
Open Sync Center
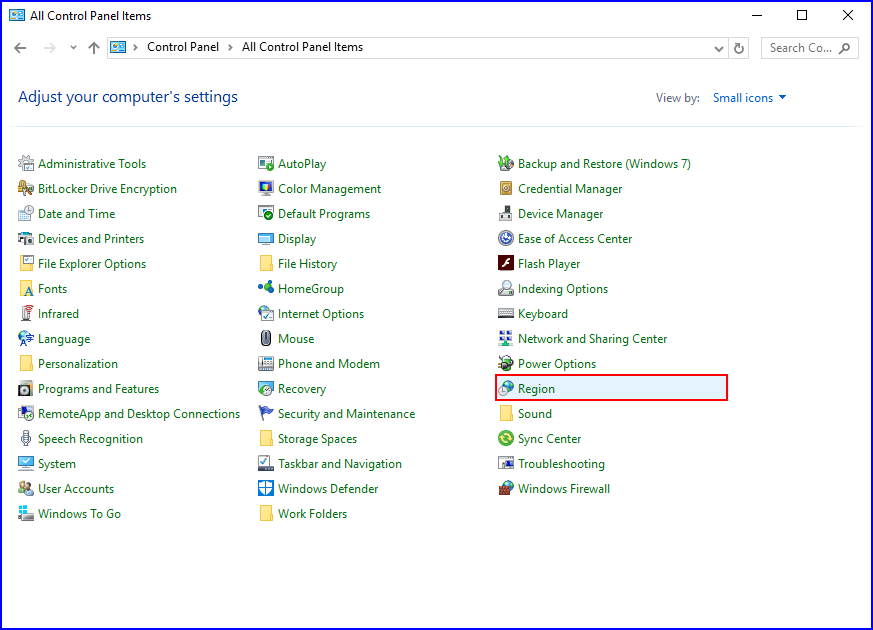549,438
